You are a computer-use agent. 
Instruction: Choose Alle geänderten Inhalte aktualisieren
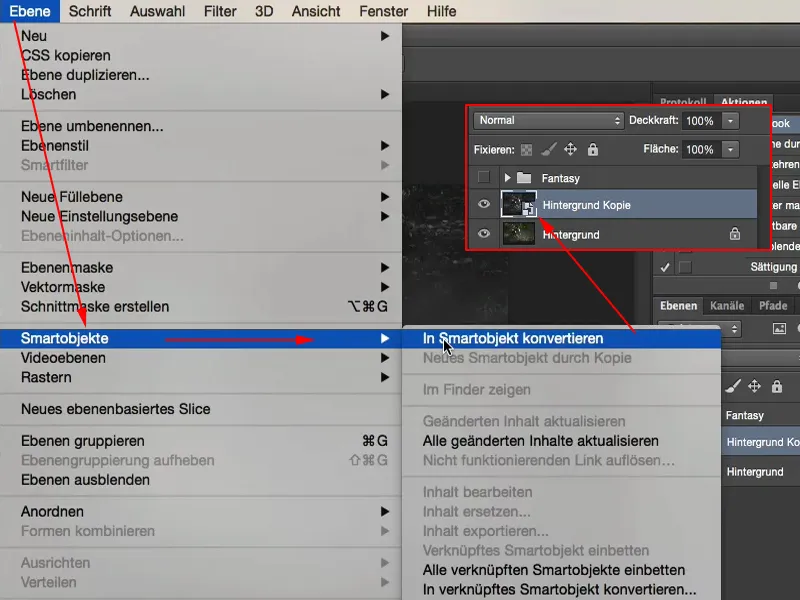[562, 441]
